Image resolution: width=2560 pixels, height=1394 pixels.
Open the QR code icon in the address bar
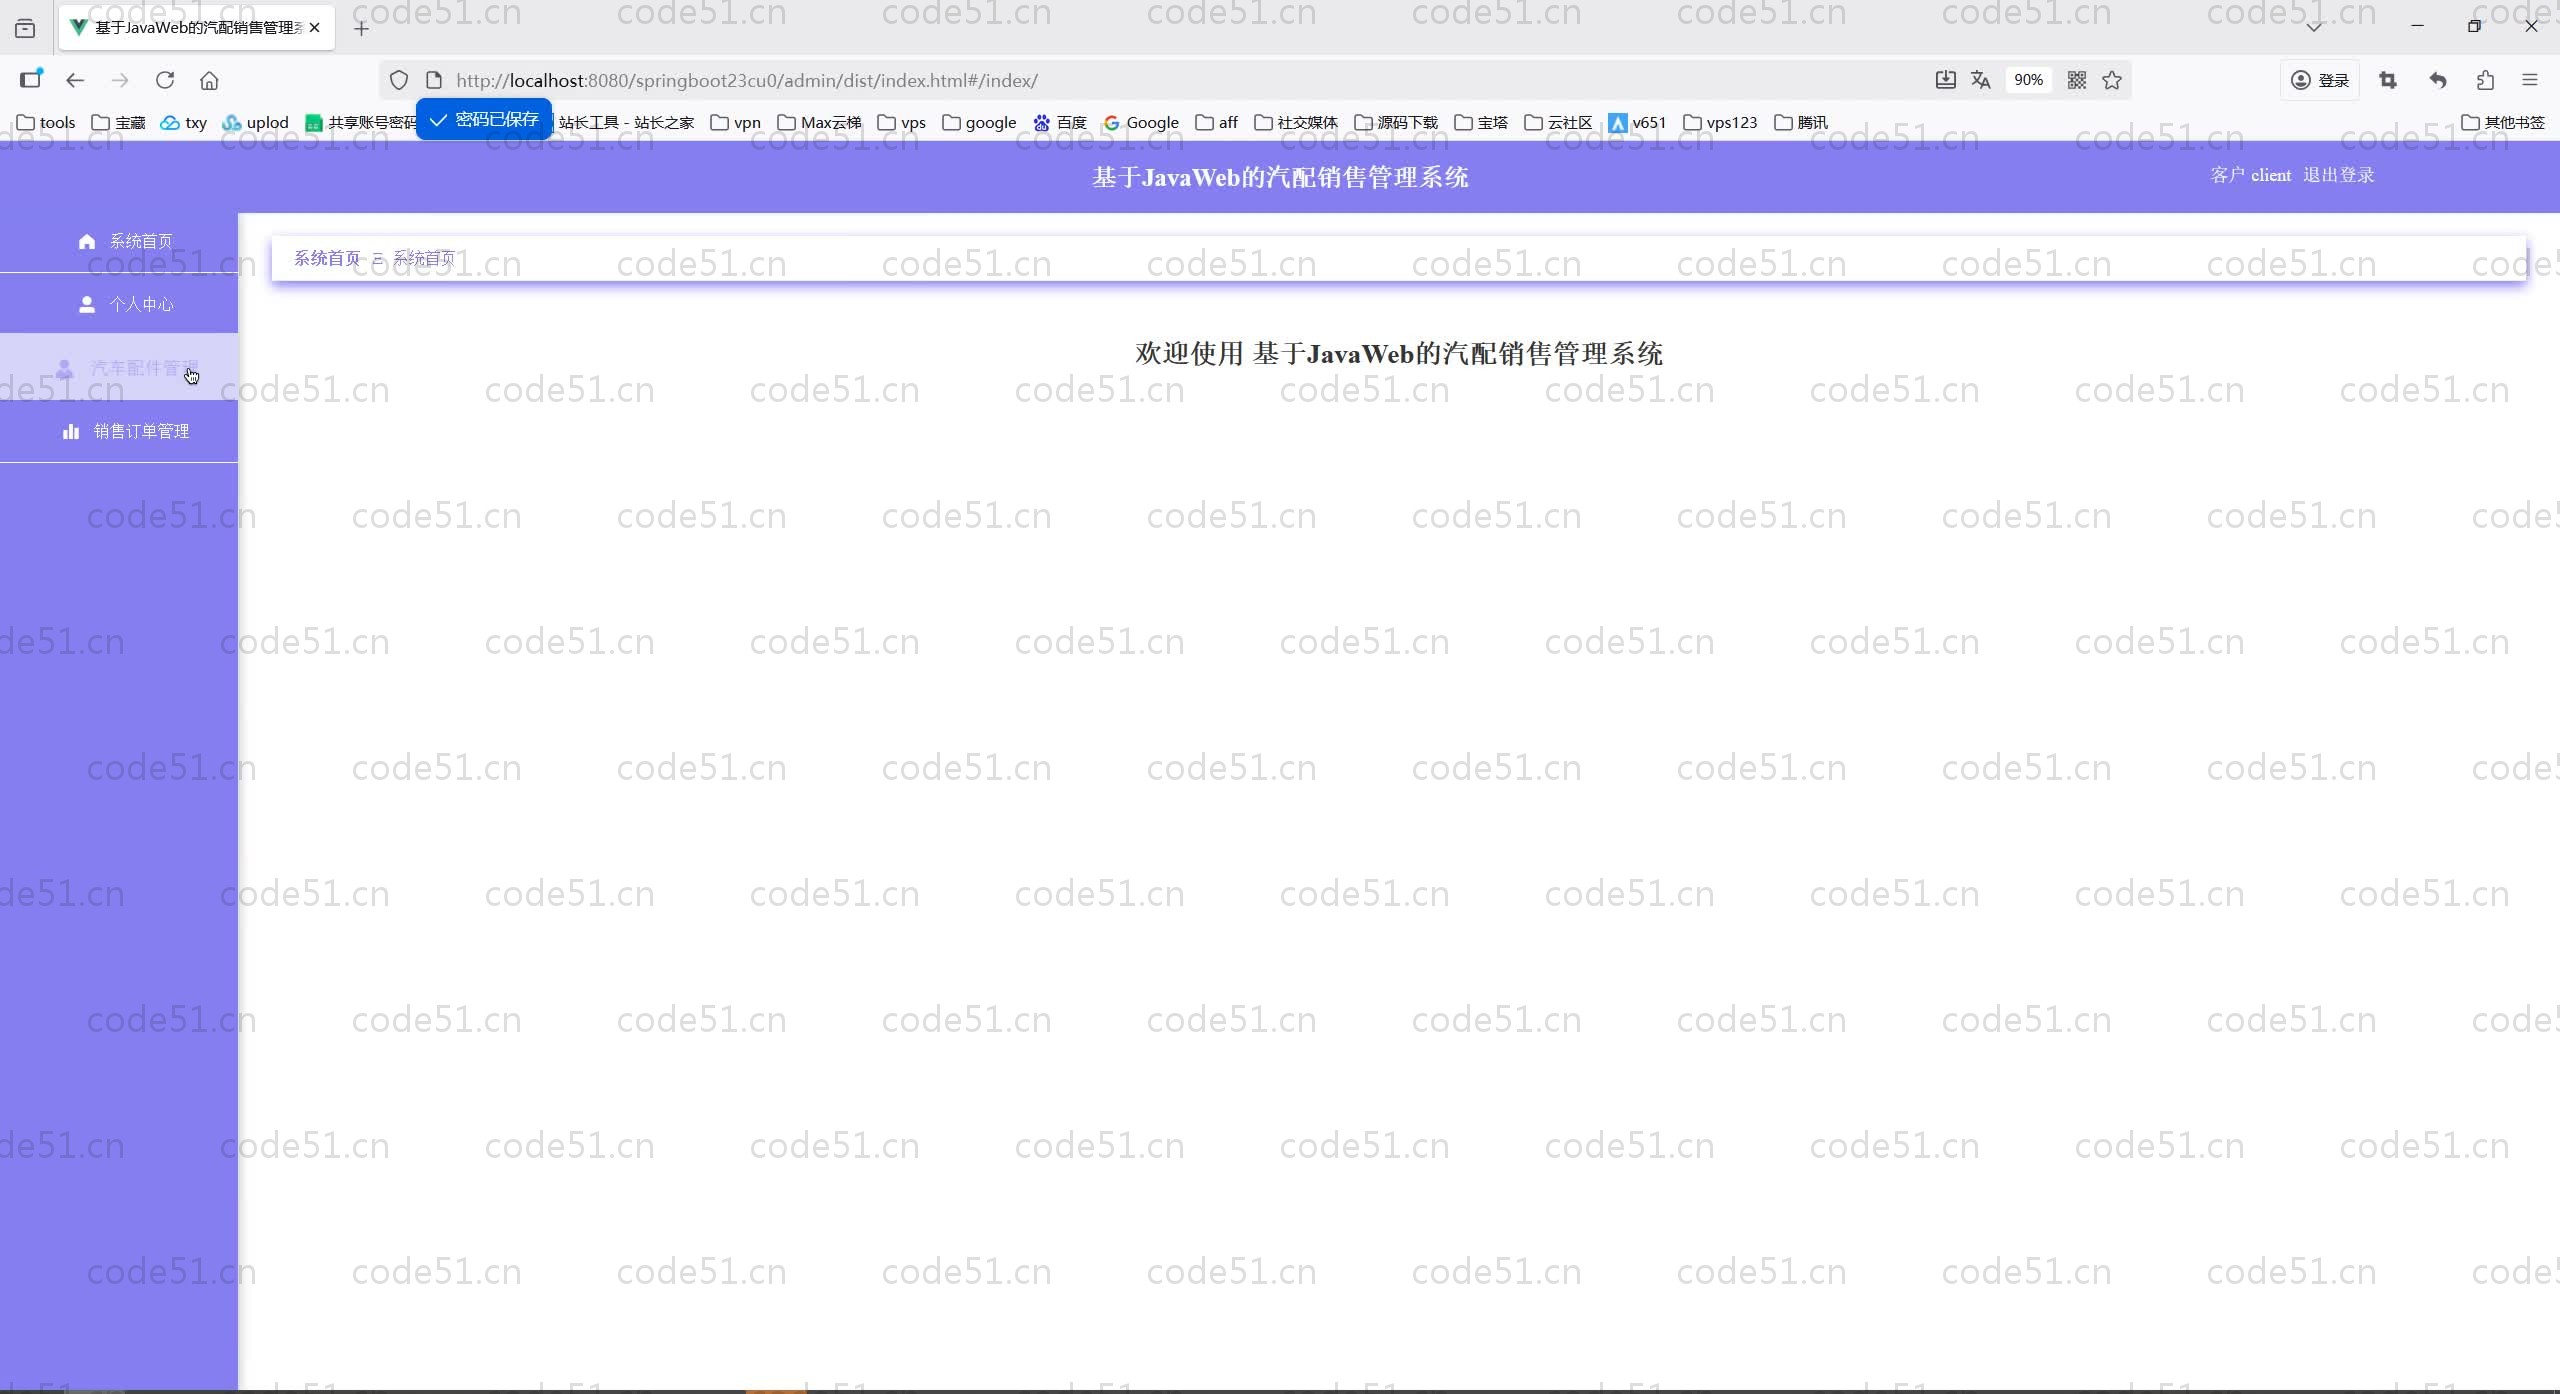point(2077,80)
